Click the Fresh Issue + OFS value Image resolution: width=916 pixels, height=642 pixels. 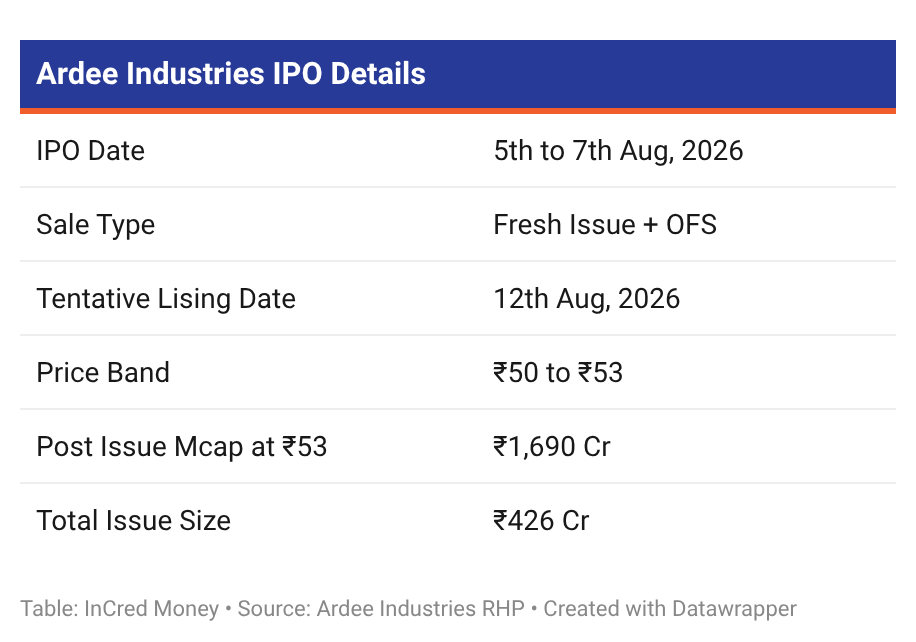605,225
